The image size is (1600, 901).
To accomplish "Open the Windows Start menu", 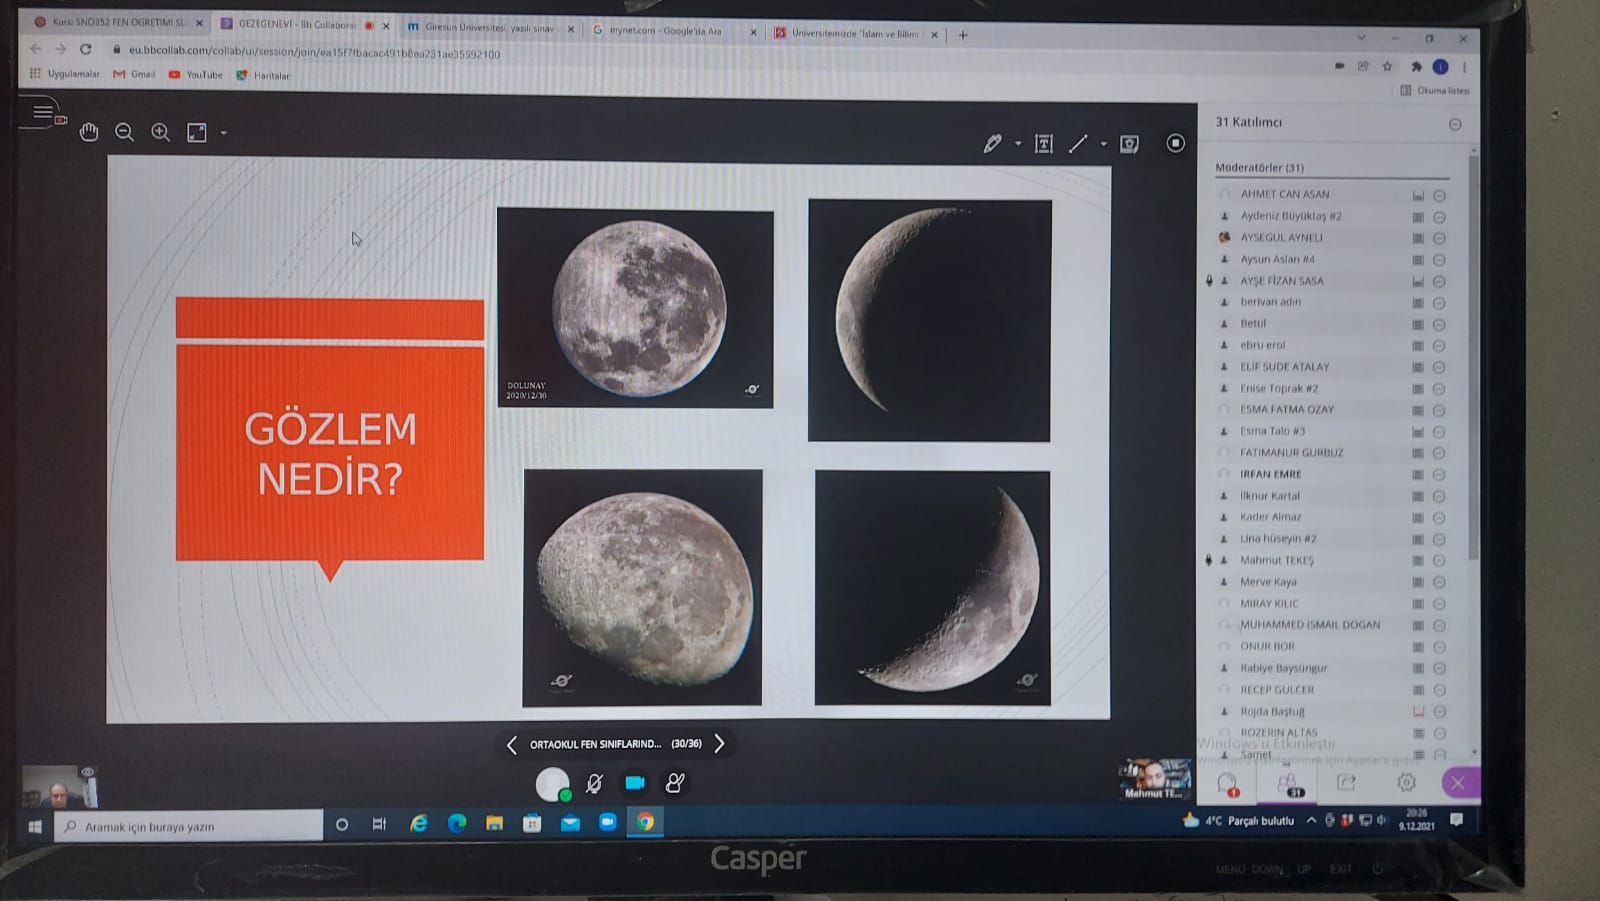I will click(35, 827).
